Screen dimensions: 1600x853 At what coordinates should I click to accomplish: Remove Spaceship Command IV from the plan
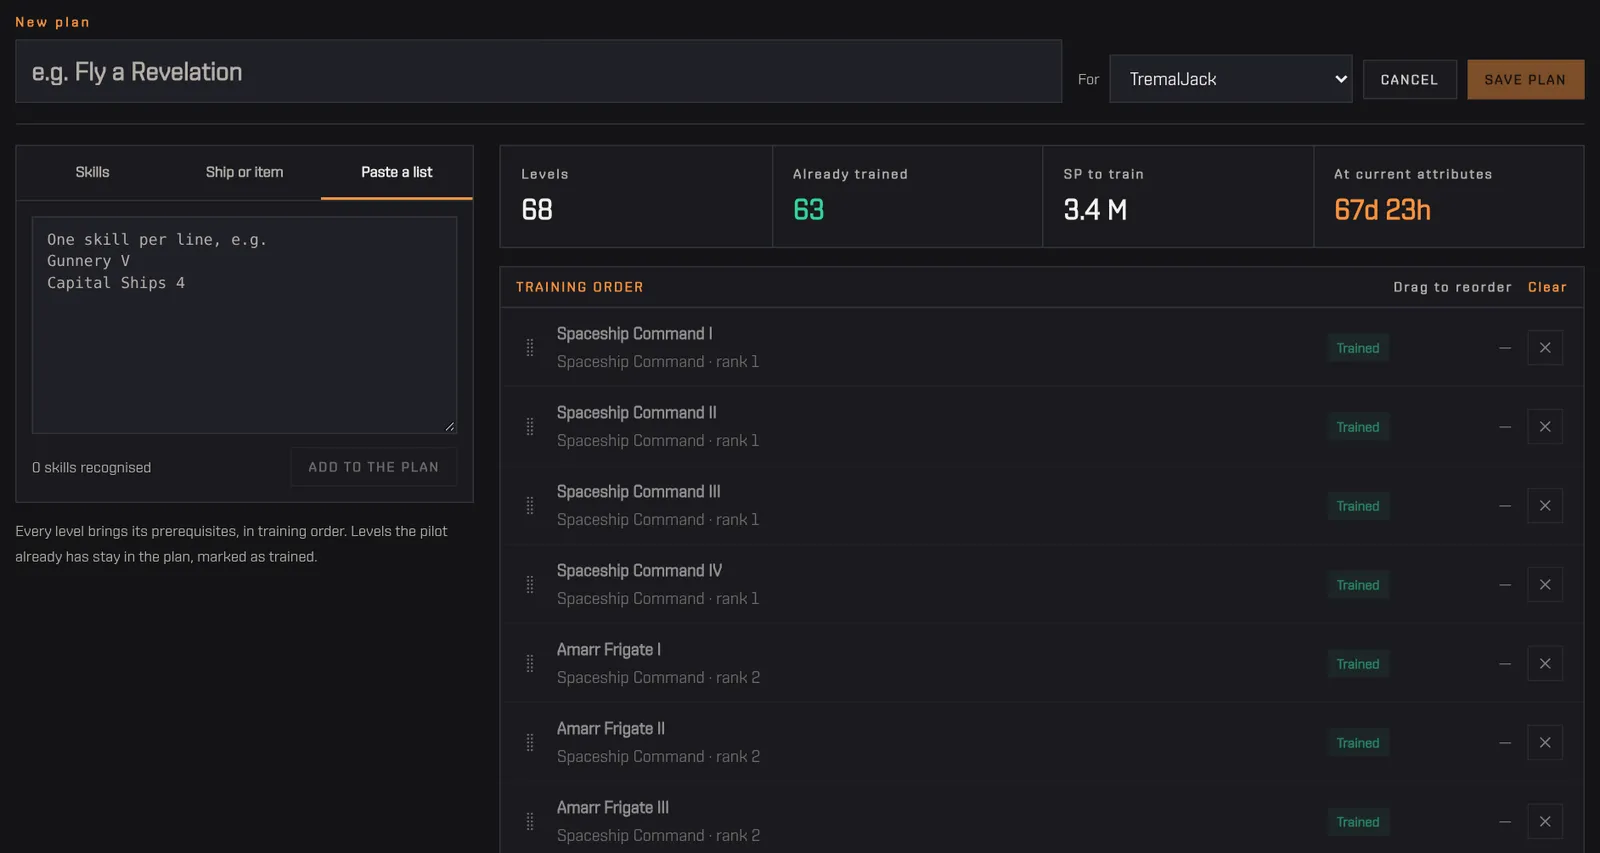click(x=1545, y=585)
